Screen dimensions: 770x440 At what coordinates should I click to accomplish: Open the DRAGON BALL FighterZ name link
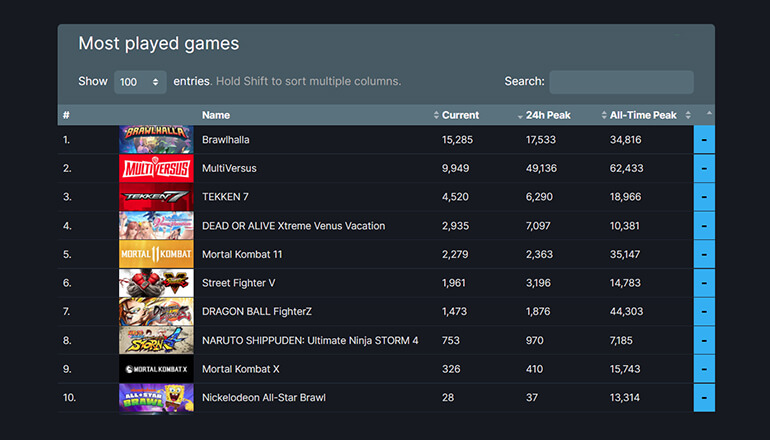coord(256,312)
